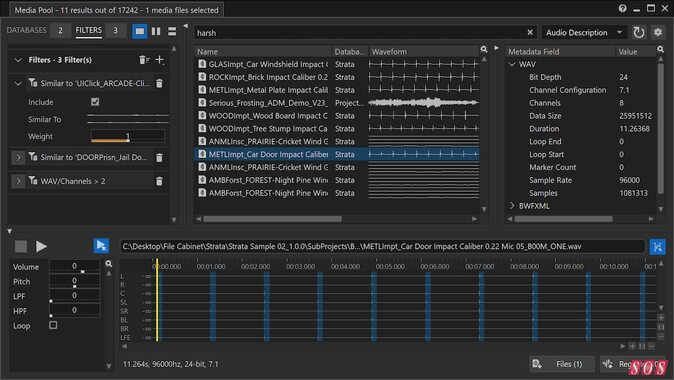Image resolution: width=674 pixels, height=380 pixels.
Task: Refresh the search results
Action: coord(639,32)
